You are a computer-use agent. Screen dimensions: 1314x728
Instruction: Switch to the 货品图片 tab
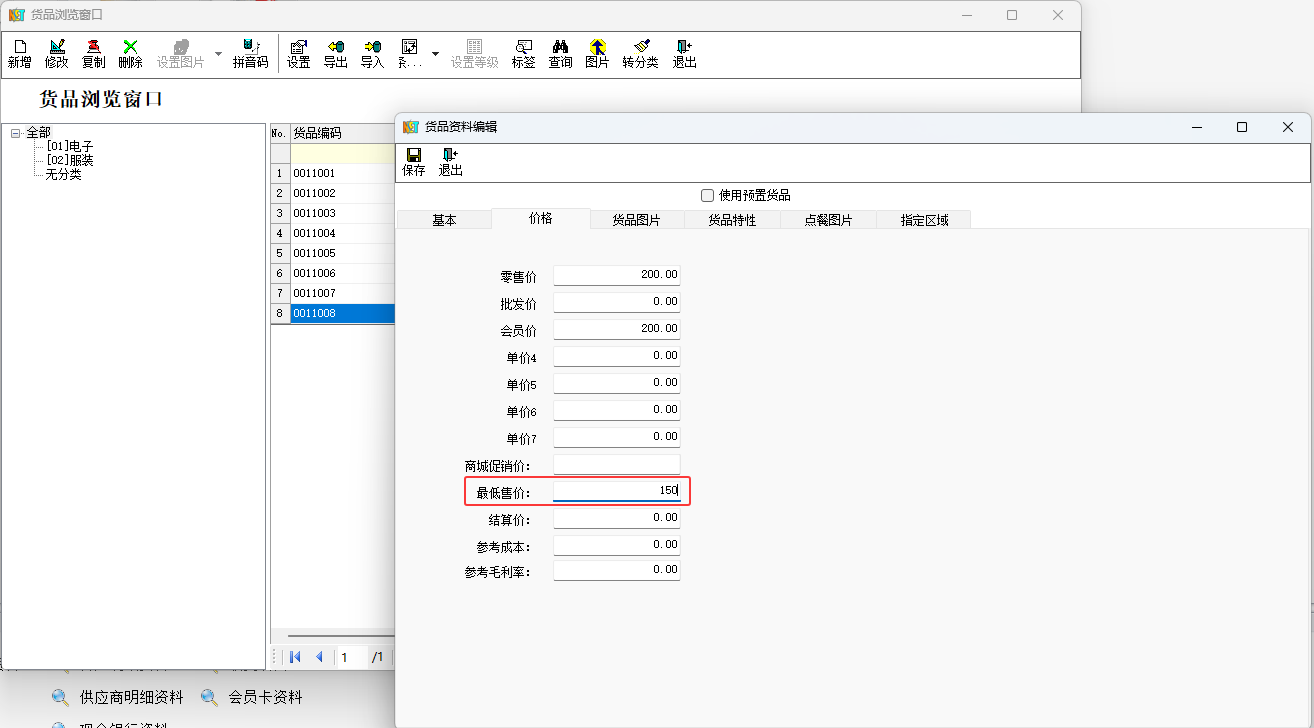point(636,220)
